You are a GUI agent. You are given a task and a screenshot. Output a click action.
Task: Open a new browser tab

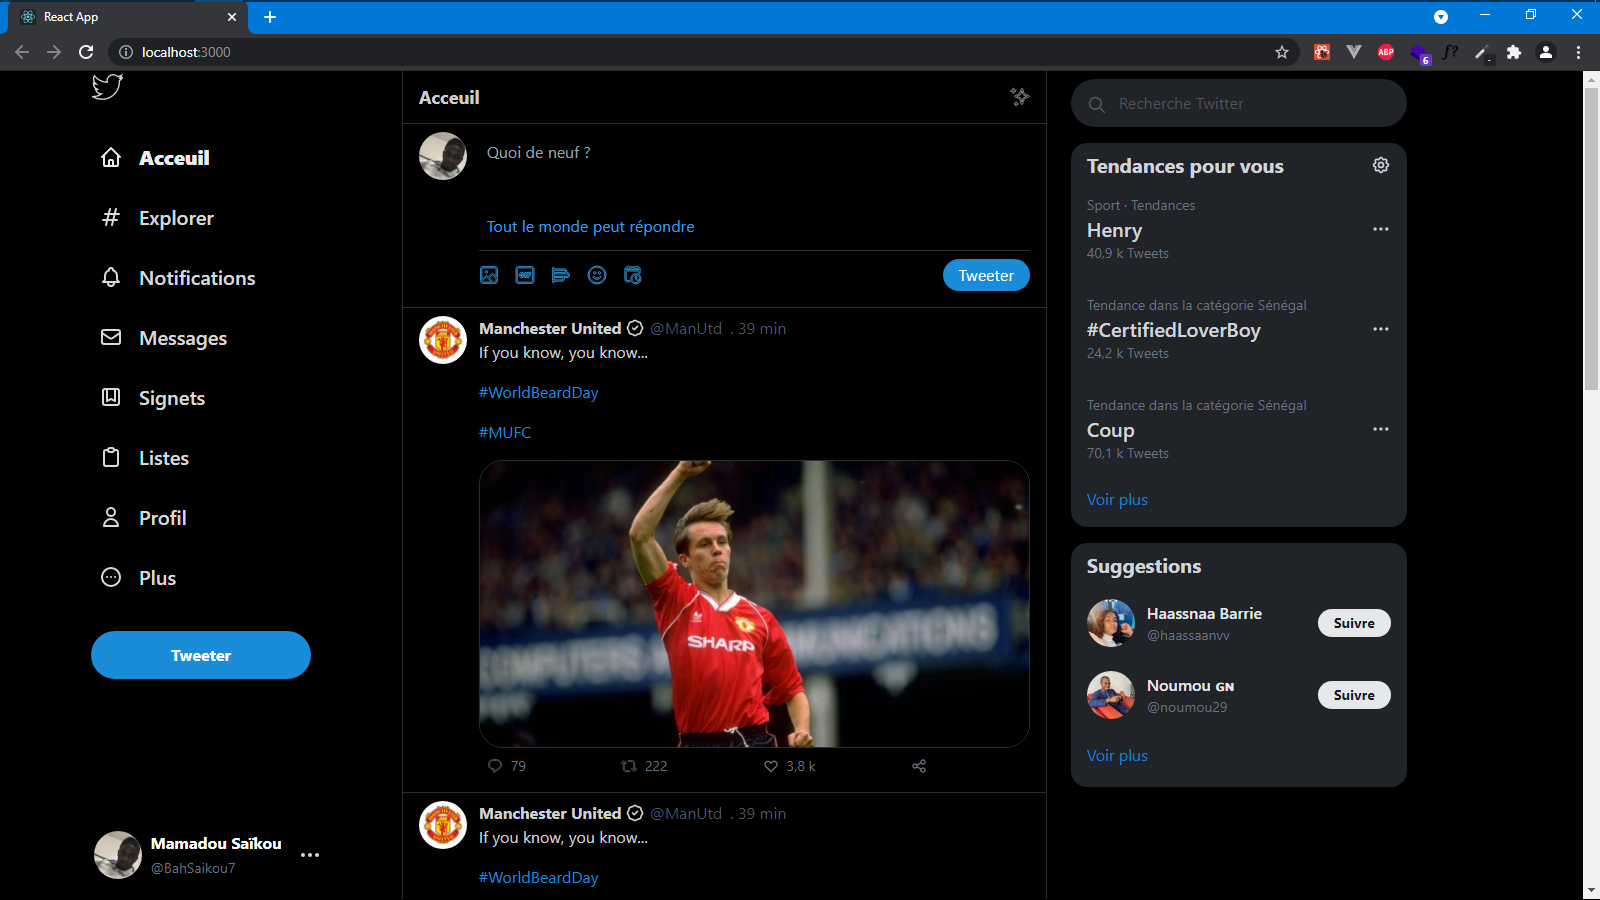270,17
